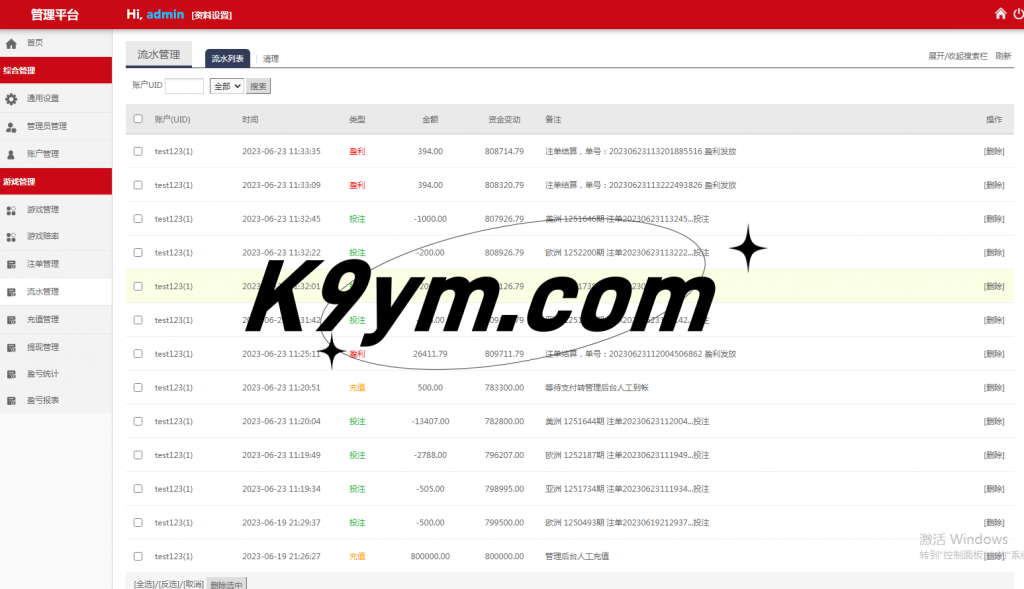Tick the 2023-06-19 21:29:37 row checkbox
The image size is (1024, 589).
point(138,522)
